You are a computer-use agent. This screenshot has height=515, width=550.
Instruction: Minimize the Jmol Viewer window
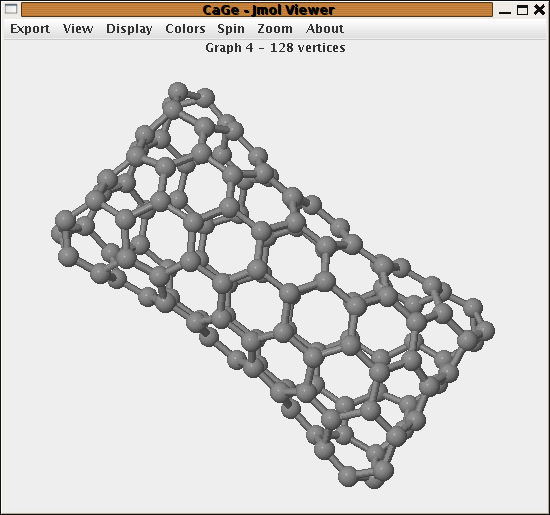tap(504, 11)
